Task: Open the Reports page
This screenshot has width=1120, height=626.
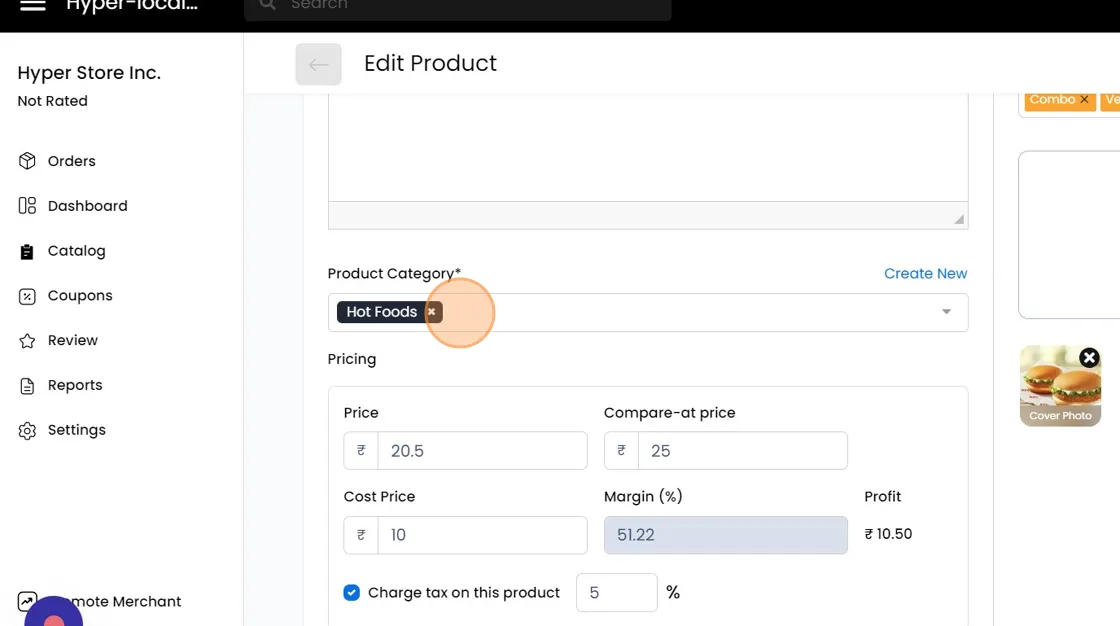Action: (x=75, y=385)
